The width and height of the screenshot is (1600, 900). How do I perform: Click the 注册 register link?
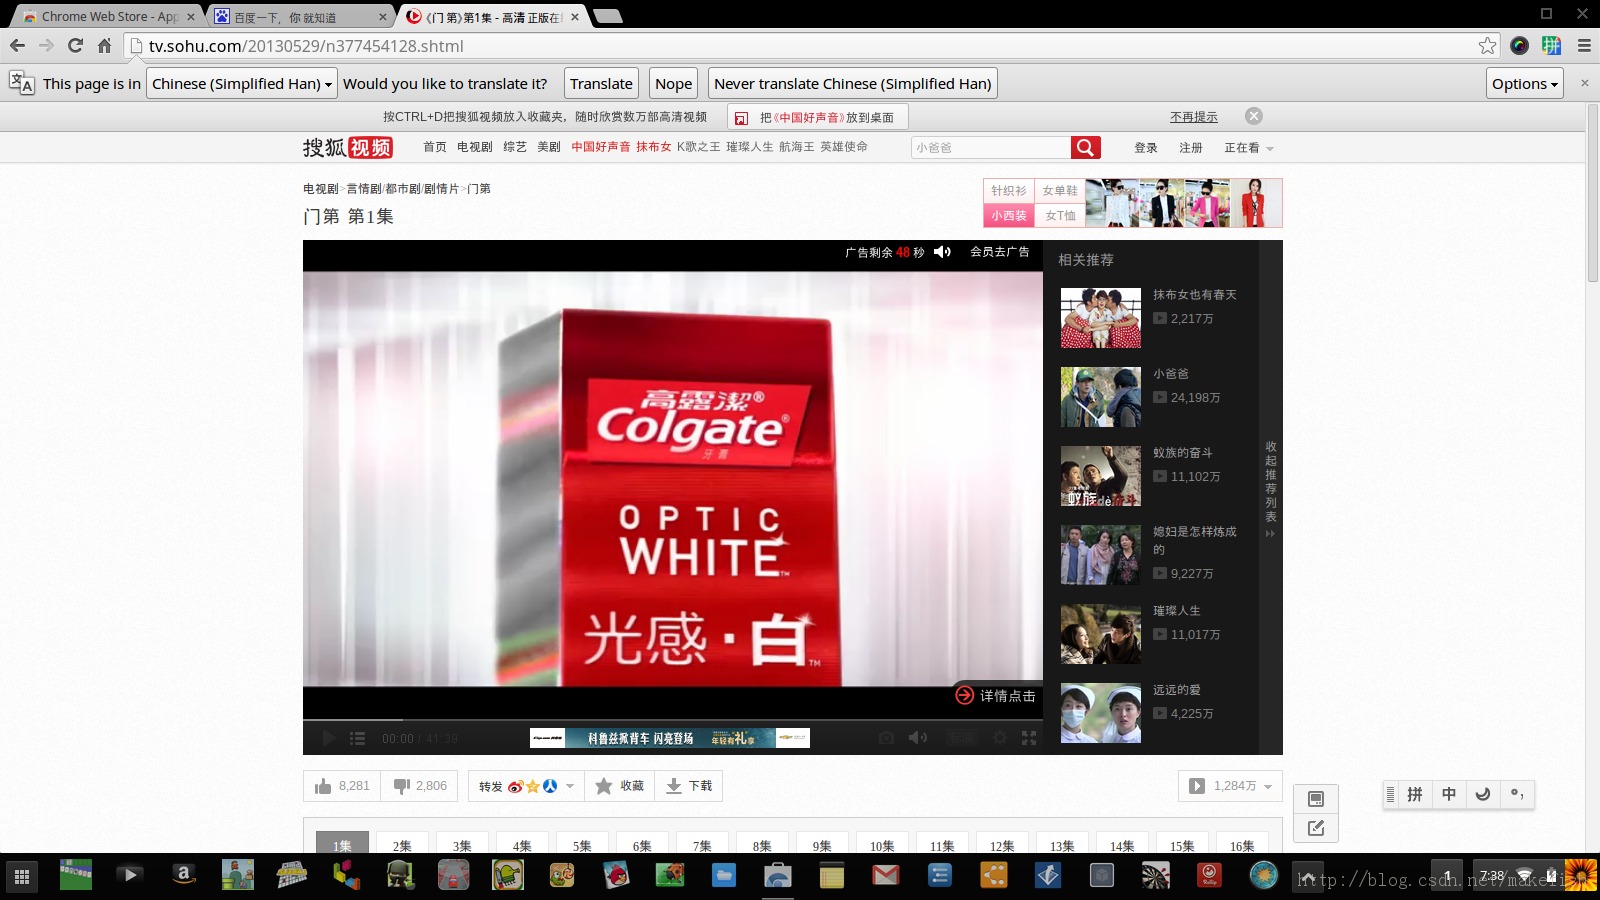click(1191, 148)
